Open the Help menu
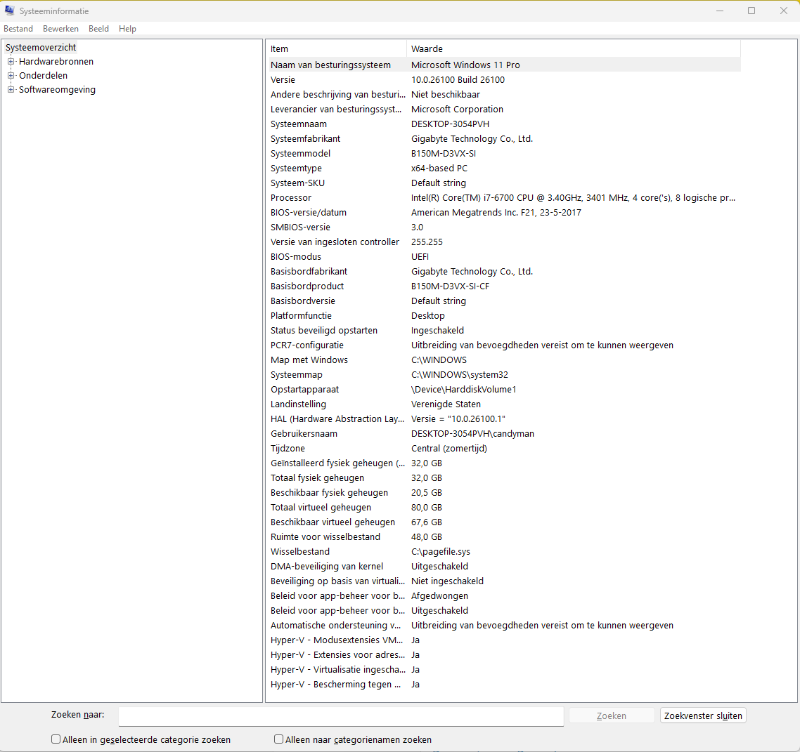Viewport: 800px width, 752px height. pyautogui.click(x=128, y=29)
